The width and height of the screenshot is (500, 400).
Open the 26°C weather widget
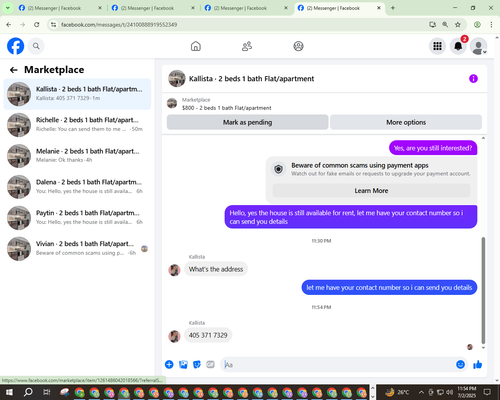397,392
